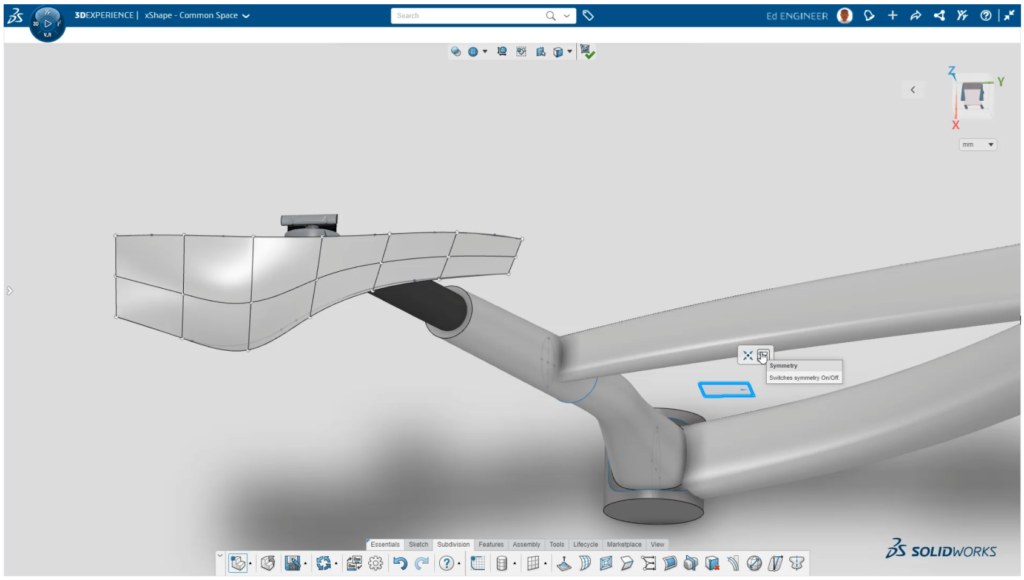1024x580 pixels.
Task: Select the cylinder primitive icon in Subdivision toolbar
Action: click(x=504, y=563)
